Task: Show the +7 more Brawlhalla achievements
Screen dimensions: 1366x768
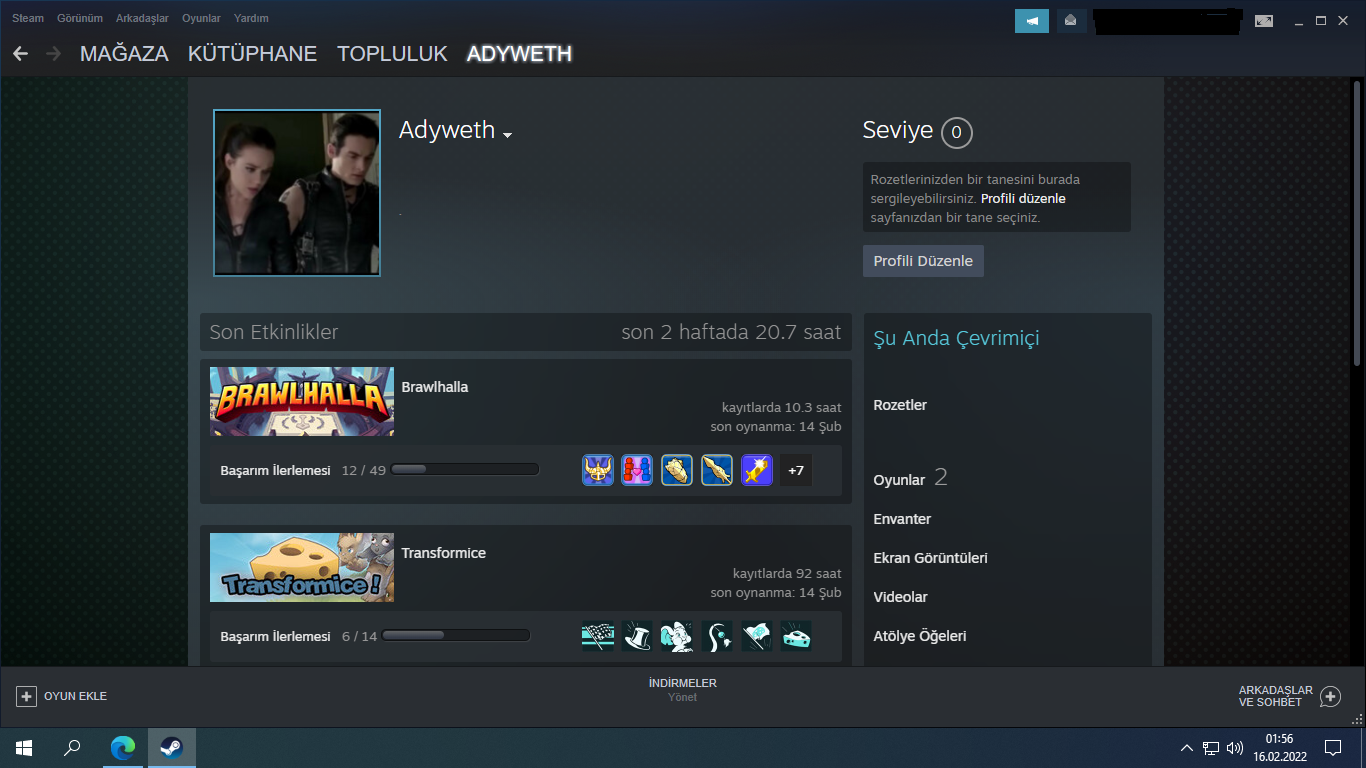Action: click(796, 470)
